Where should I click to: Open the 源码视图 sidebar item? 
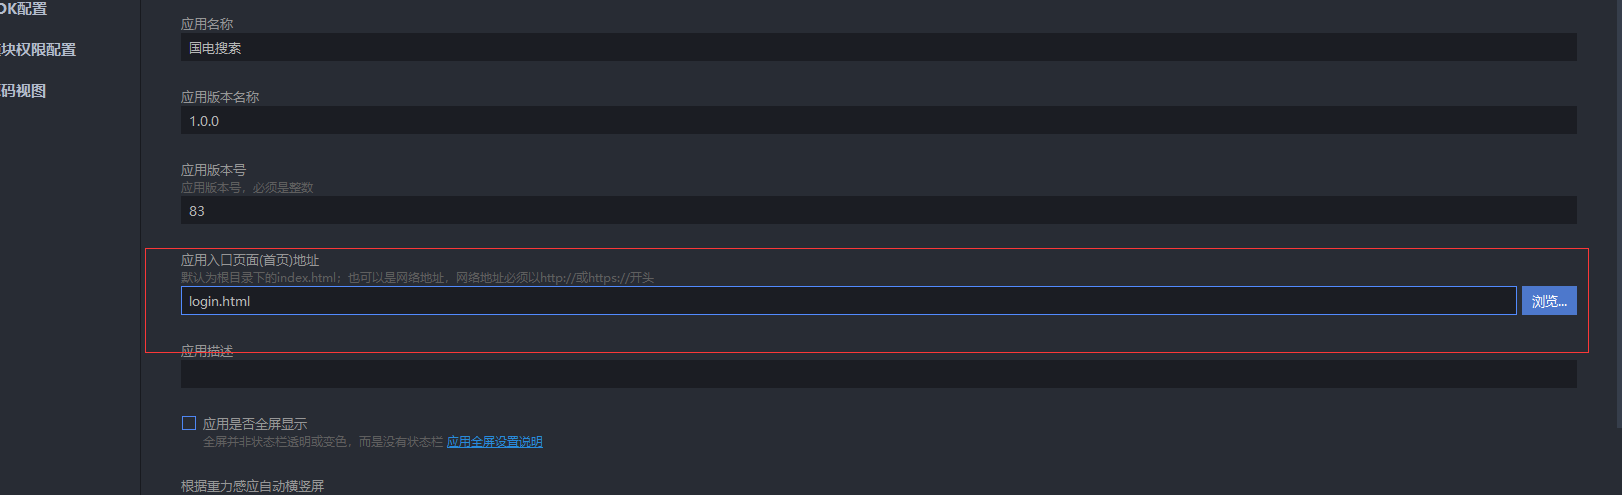[22, 91]
